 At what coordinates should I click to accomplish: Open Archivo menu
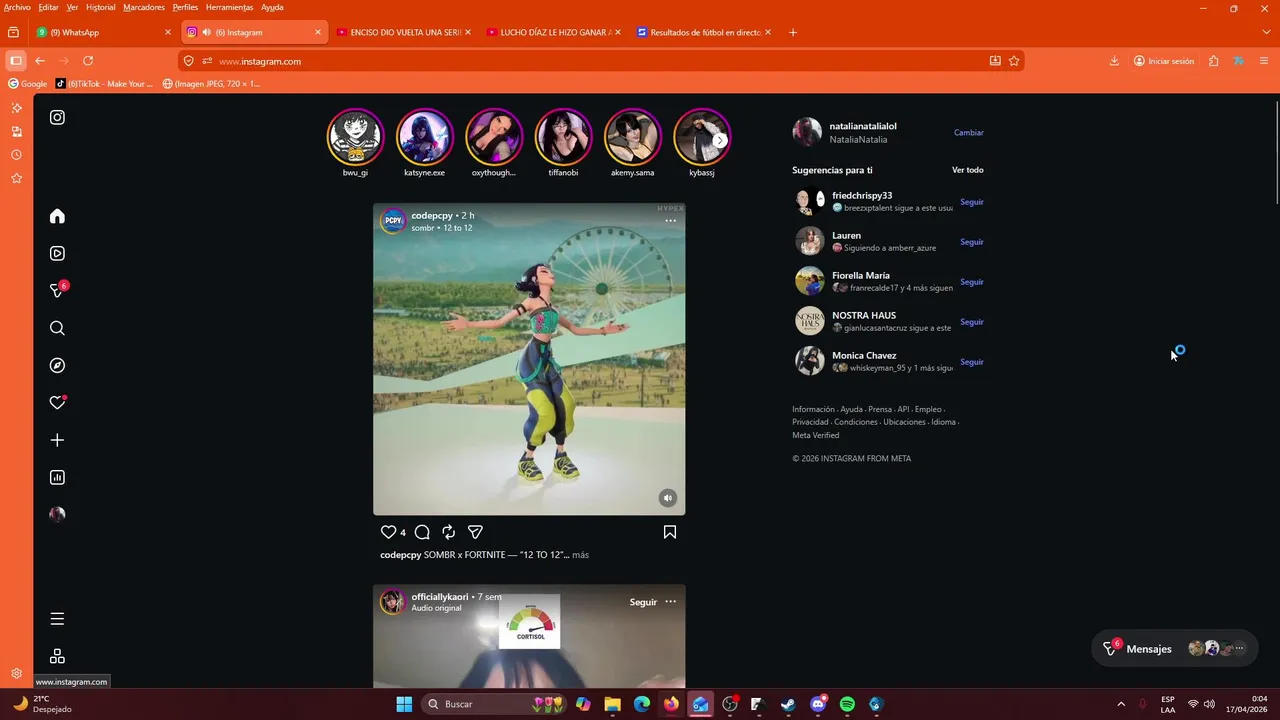tap(17, 7)
